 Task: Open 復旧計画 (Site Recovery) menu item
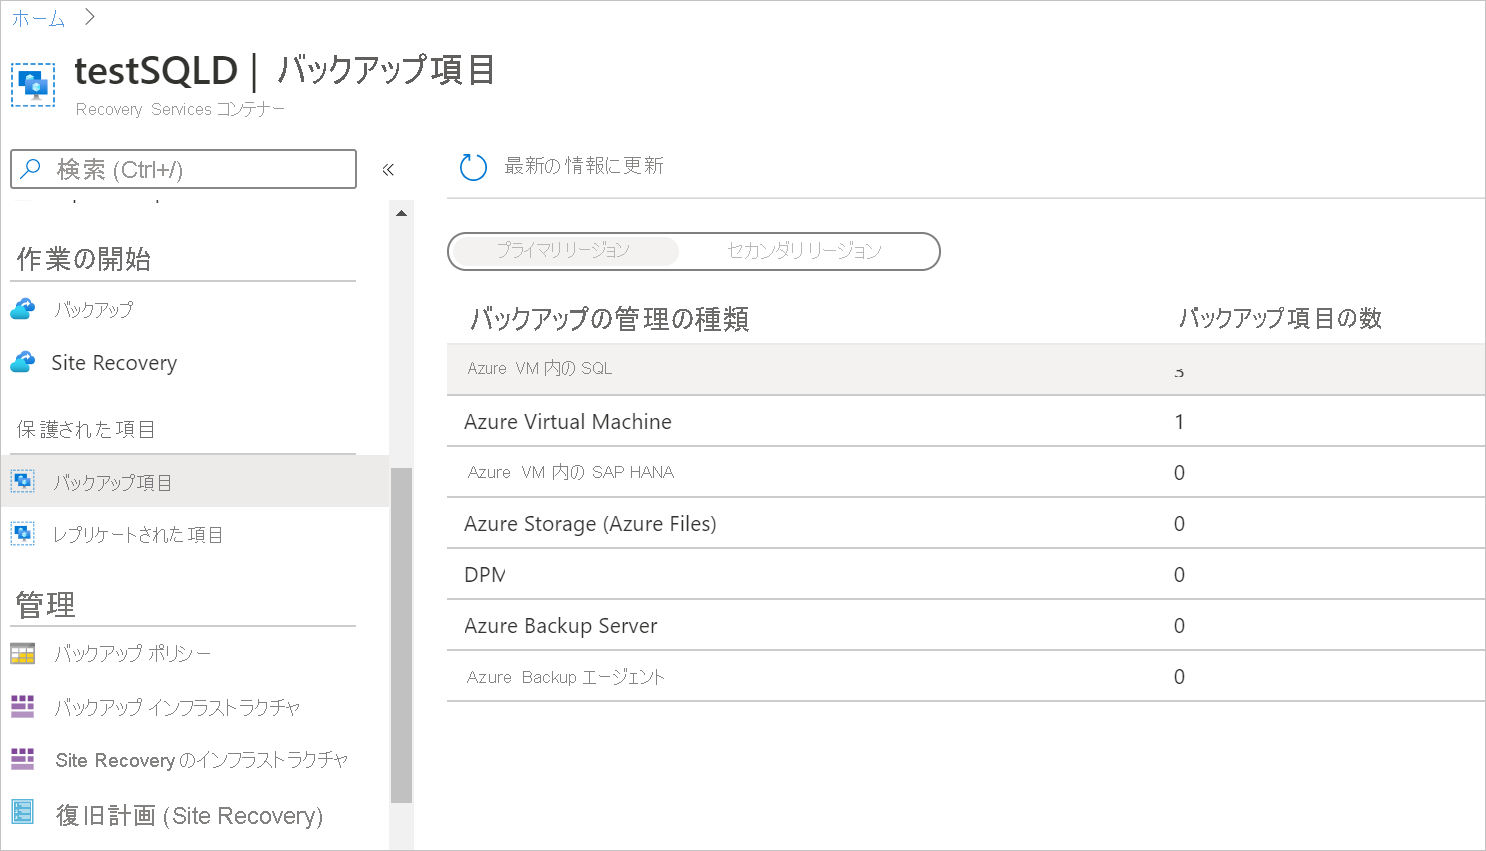tap(189, 816)
